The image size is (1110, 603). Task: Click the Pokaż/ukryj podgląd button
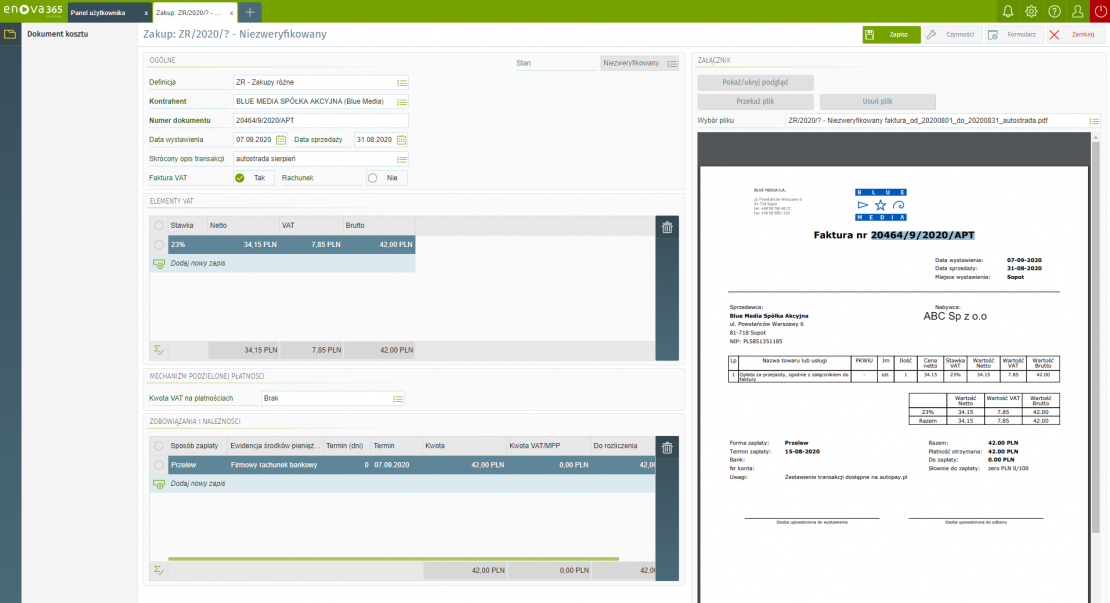pyautogui.click(x=755, y=83)
